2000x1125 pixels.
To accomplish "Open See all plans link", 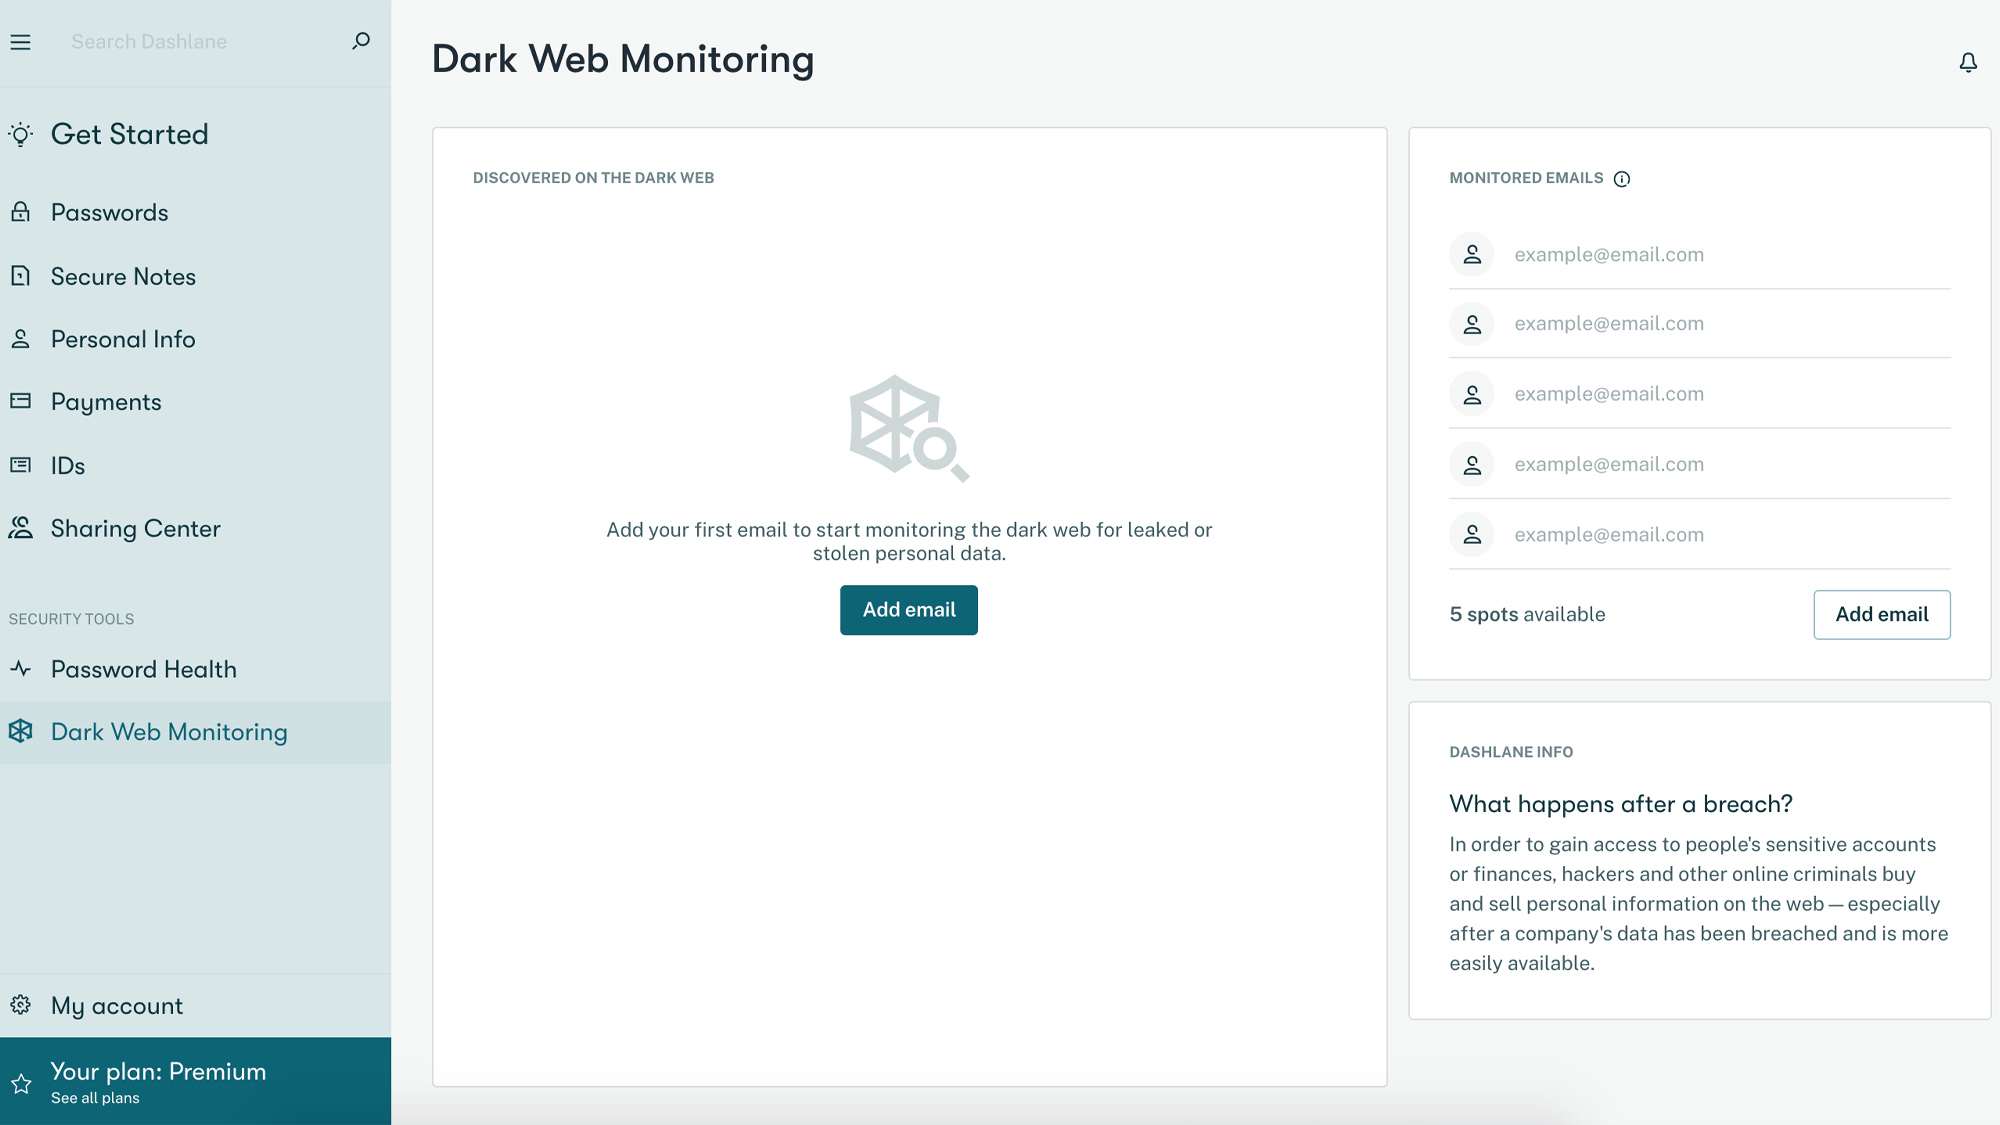I will tap(95, 1097).
